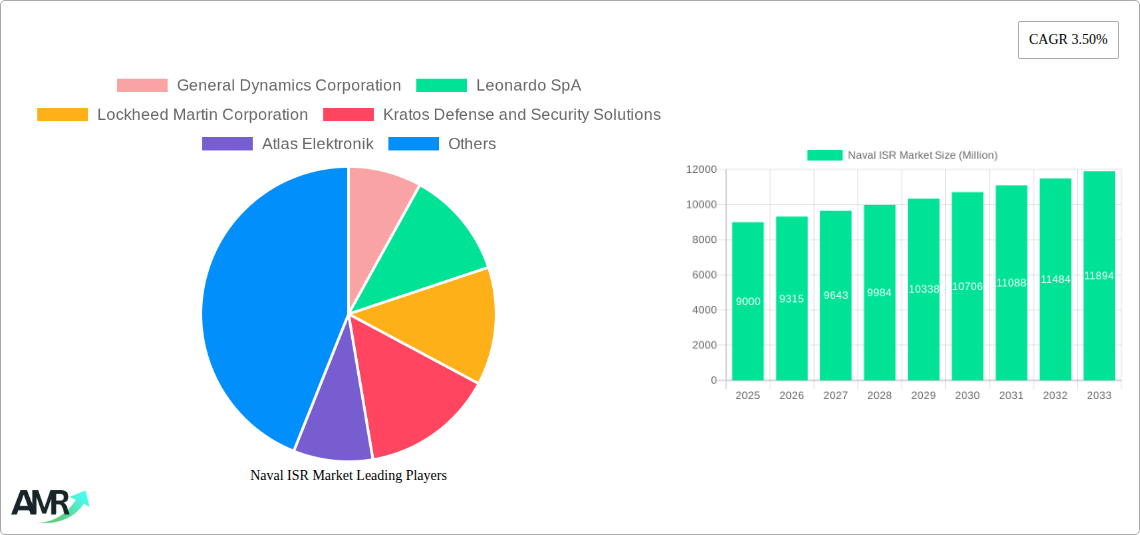Click the 2025 bar showing 9000
The width and height of the screenshot is (1140, 535).
(748, 301)
